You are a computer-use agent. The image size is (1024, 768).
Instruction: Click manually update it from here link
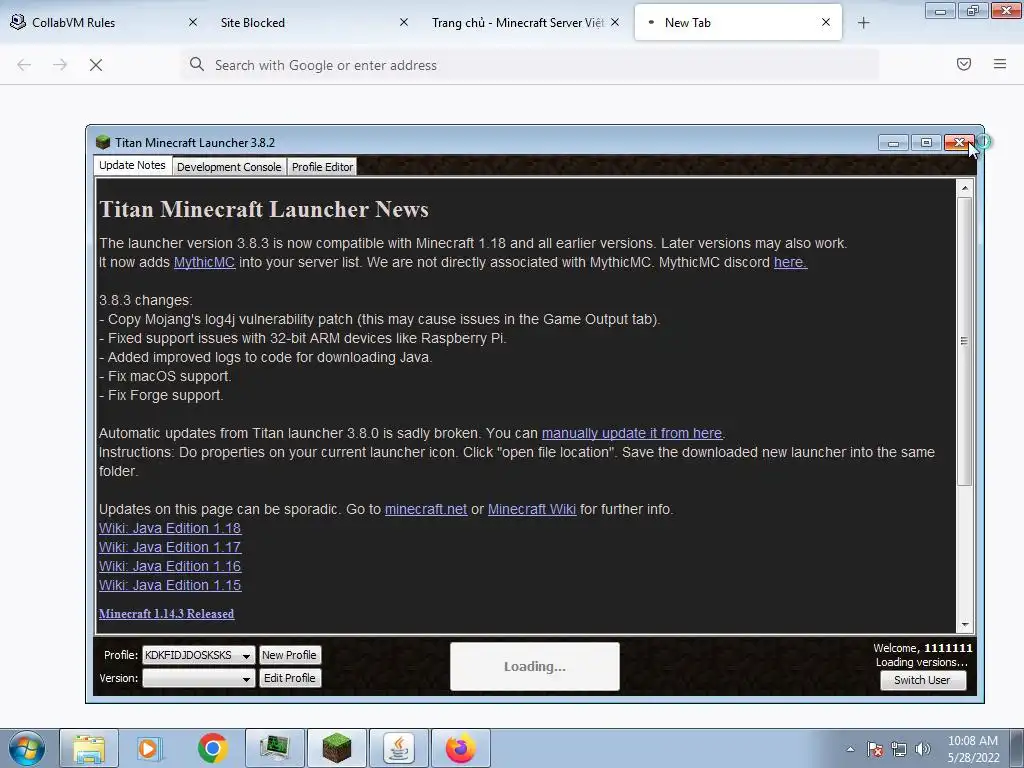(632, 434)
